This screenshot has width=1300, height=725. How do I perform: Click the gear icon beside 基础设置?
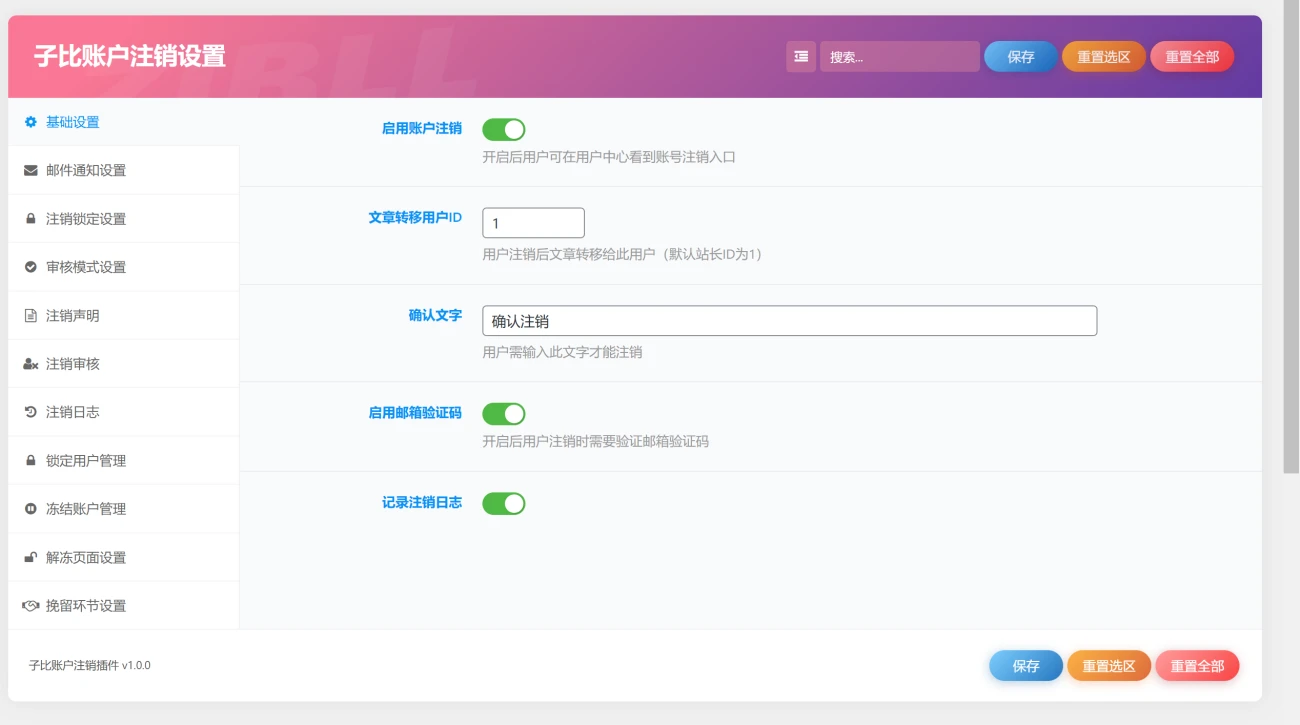pos(30,121)
